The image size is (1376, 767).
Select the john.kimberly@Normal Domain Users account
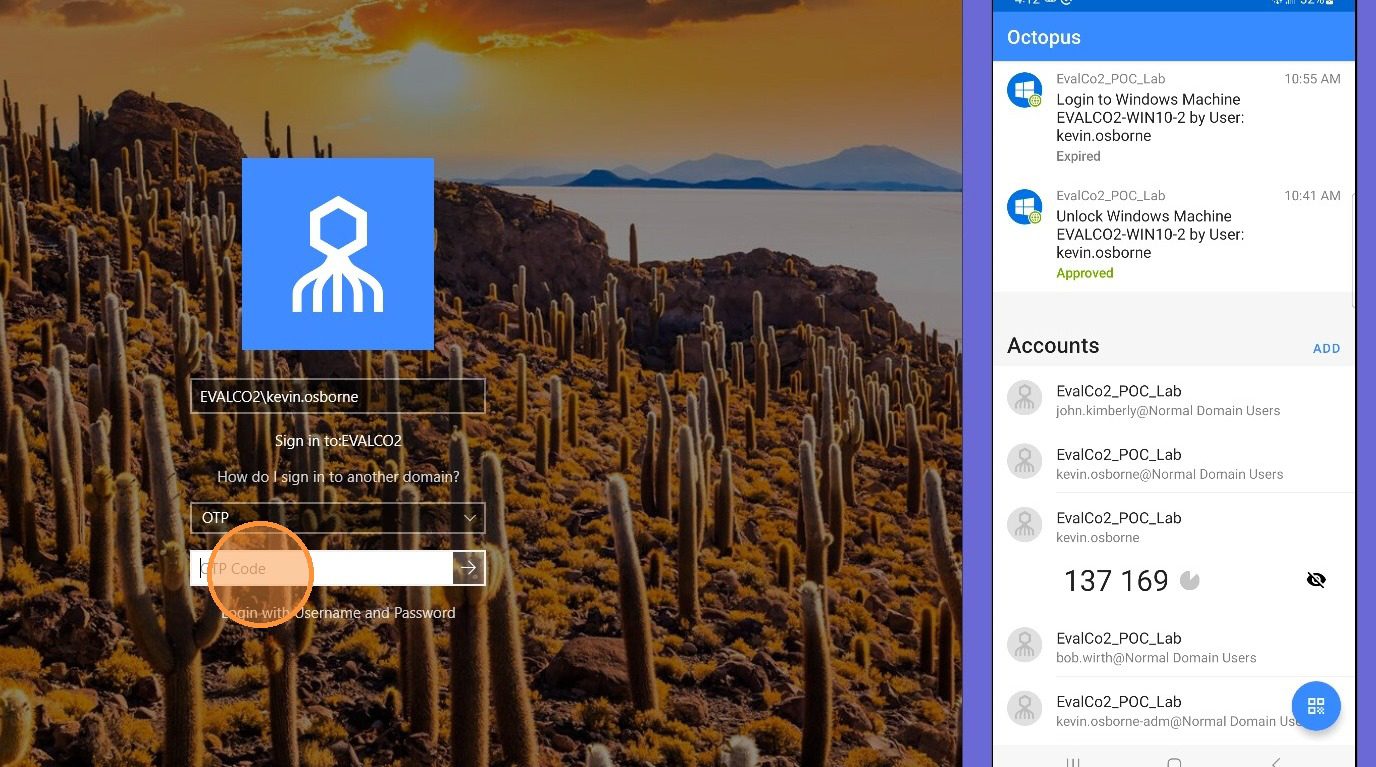click(1174, 399)
